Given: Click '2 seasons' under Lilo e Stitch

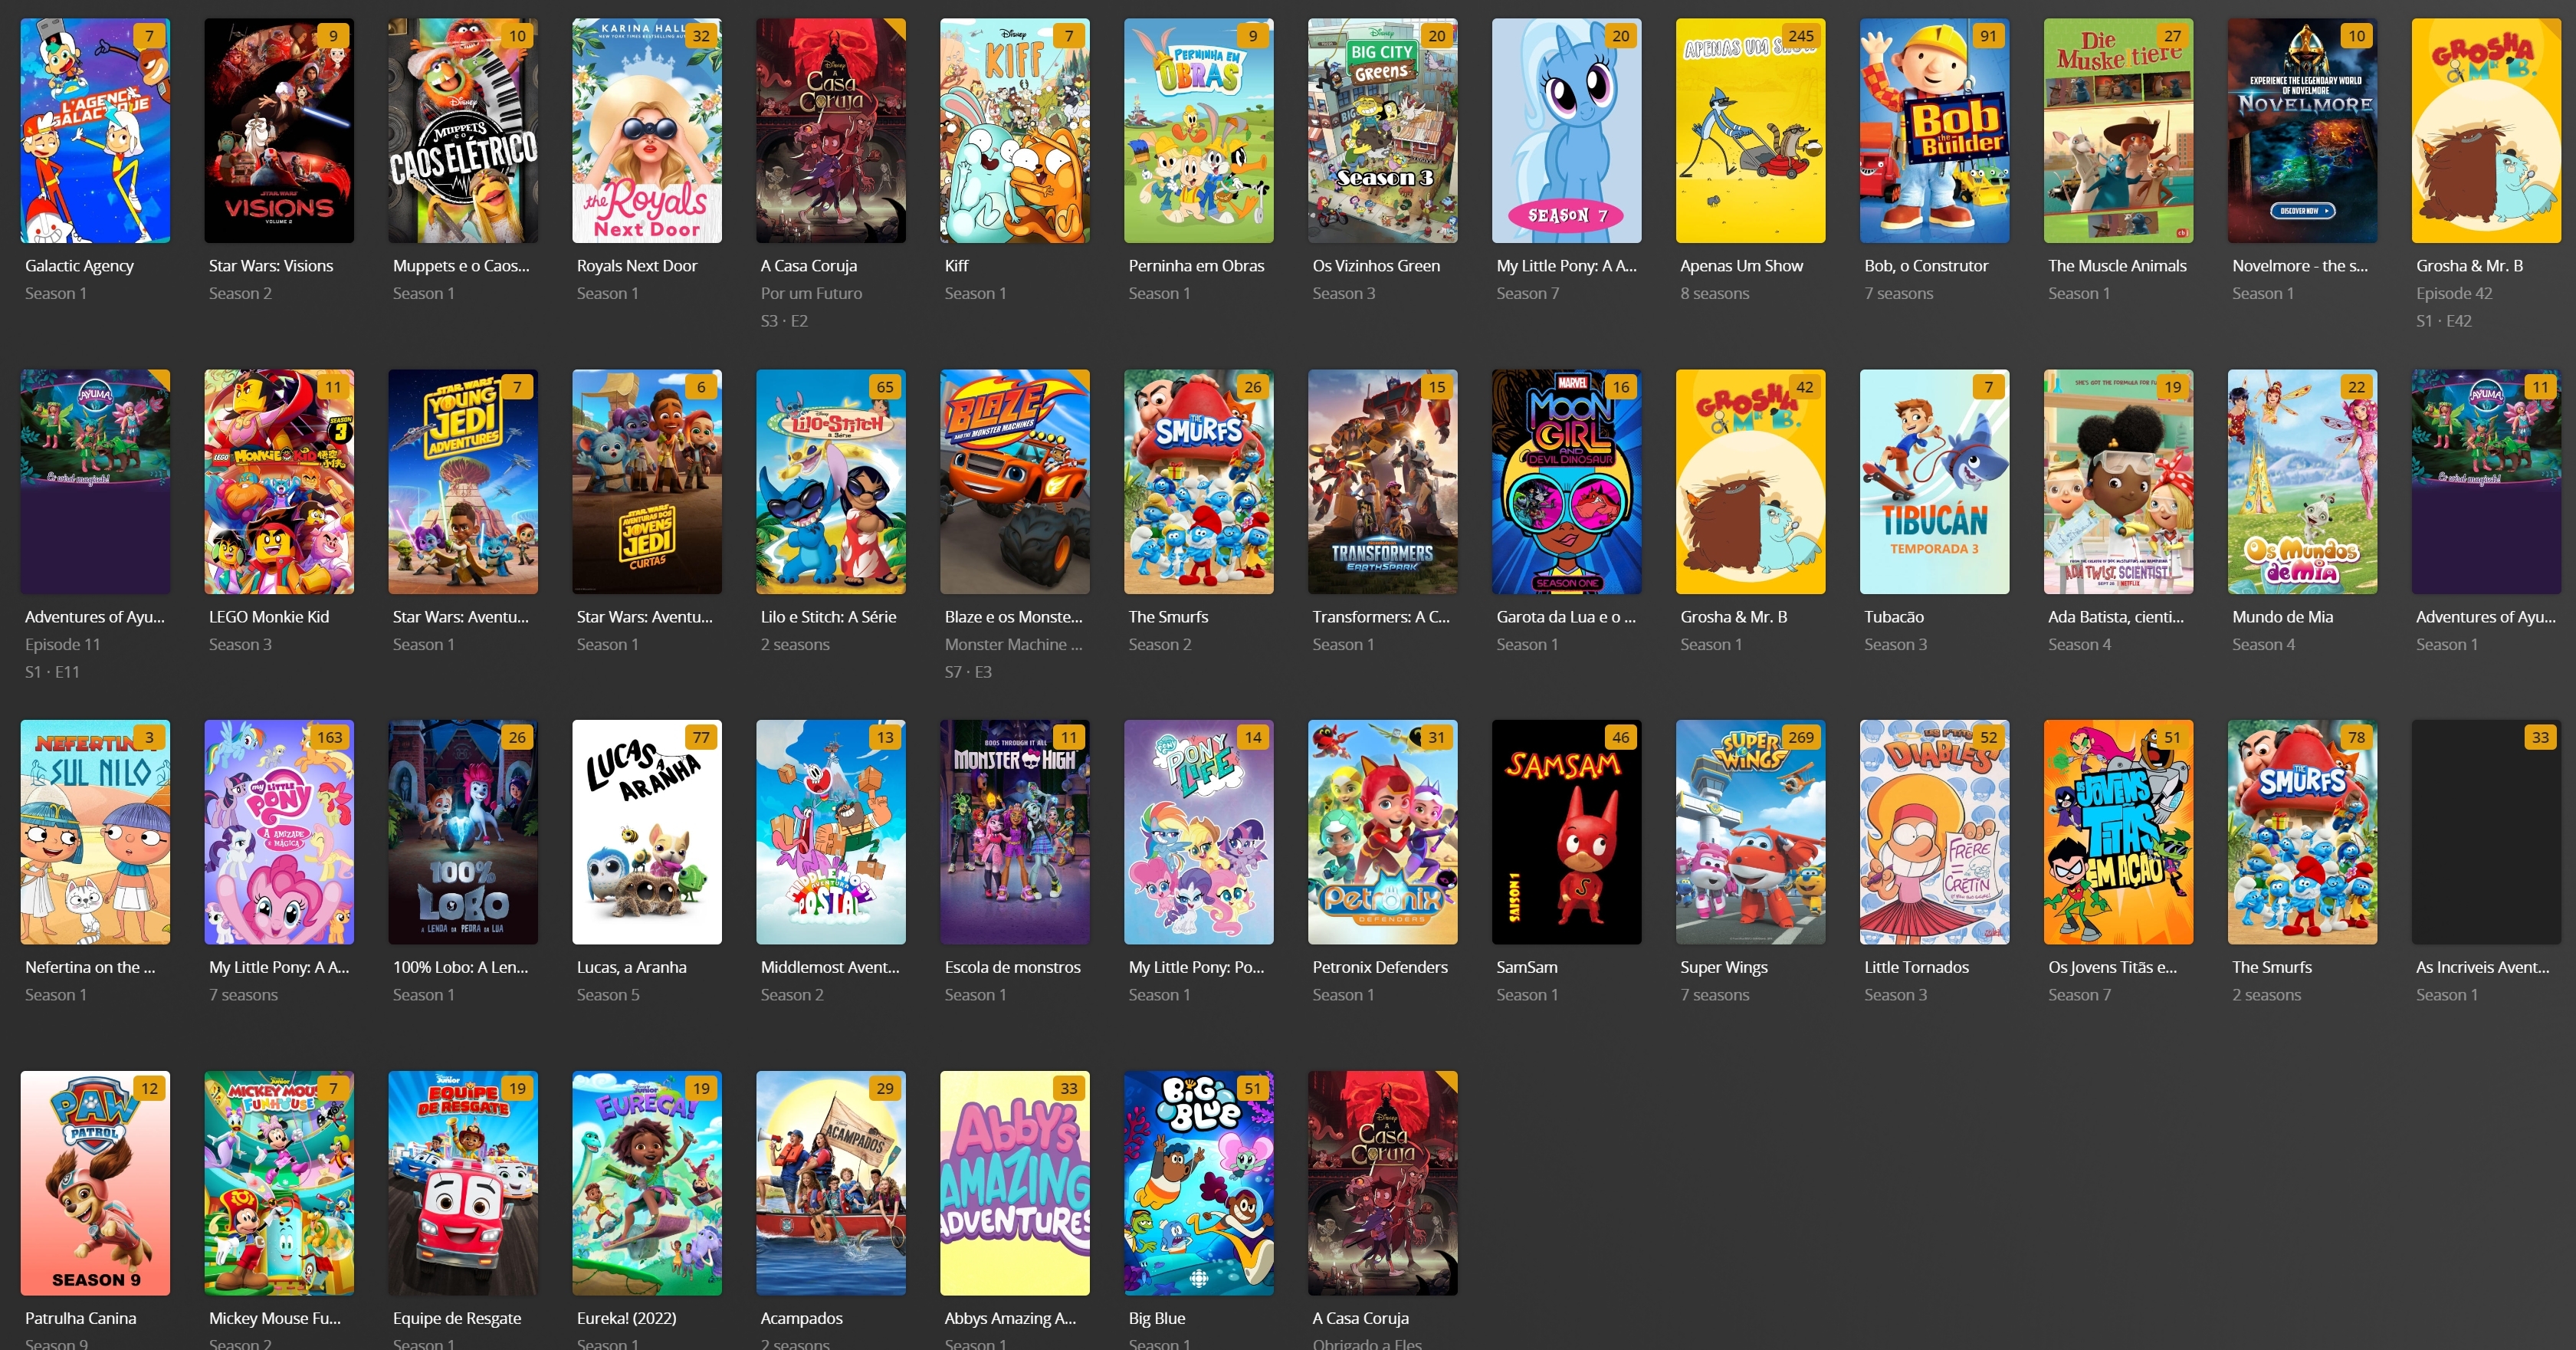Looking at the screenshot, I should pos(794,644).
